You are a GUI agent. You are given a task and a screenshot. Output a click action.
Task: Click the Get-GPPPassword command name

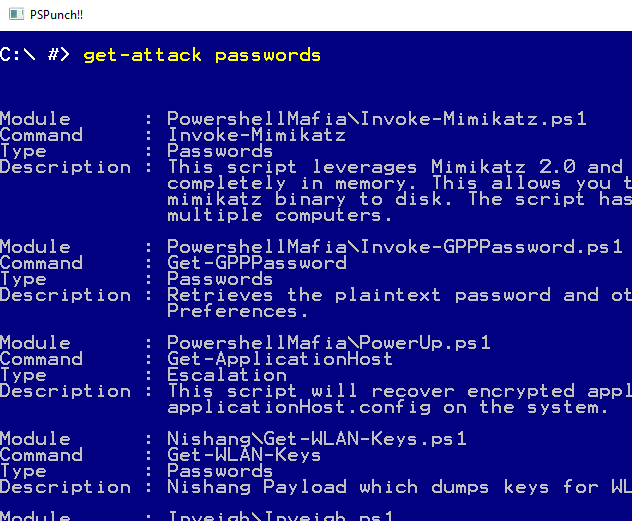tap(256, 263)
